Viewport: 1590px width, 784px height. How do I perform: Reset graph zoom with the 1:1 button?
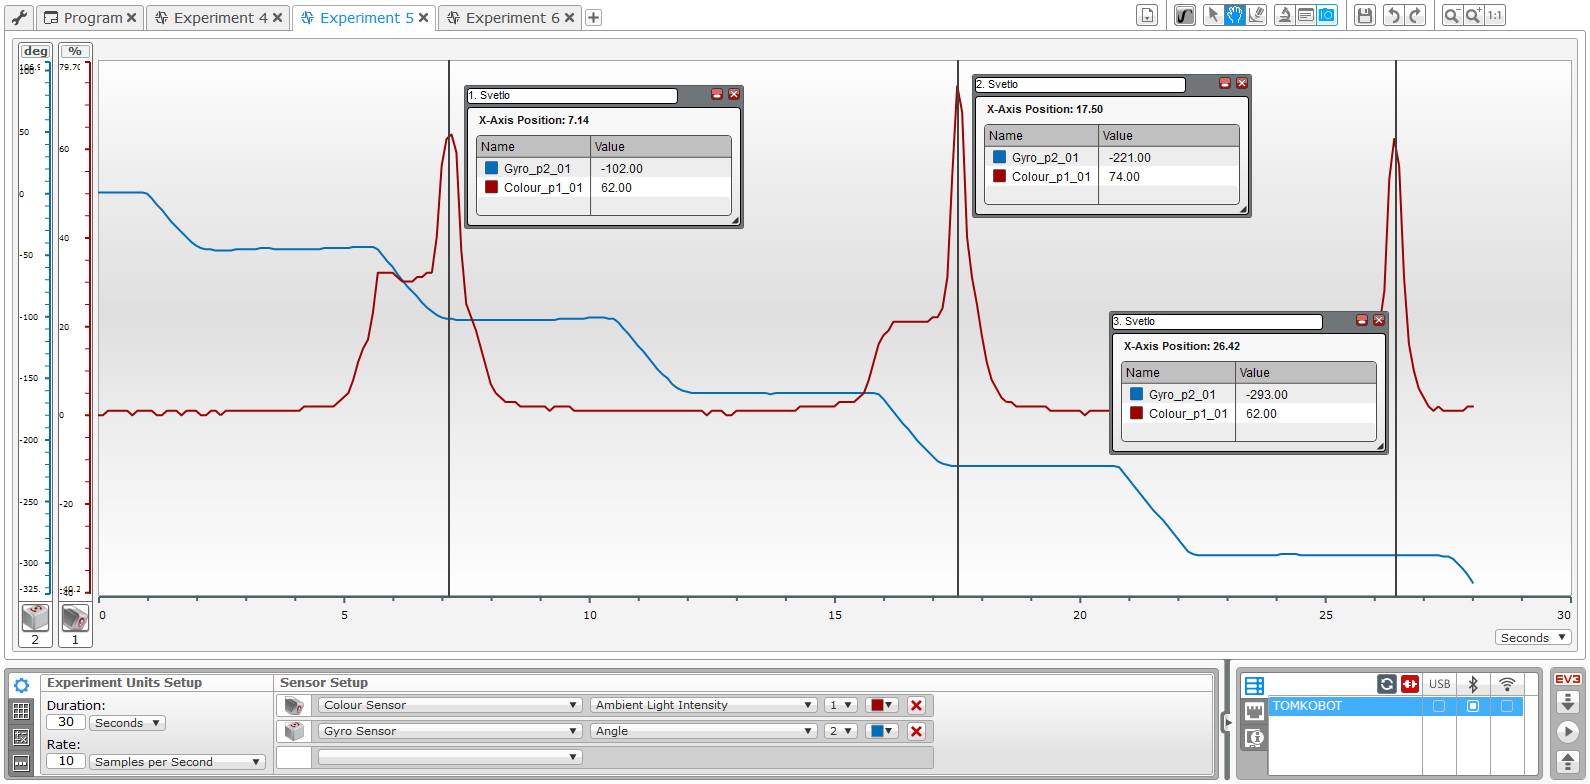pyautogui.click(x=1495, y=15)
